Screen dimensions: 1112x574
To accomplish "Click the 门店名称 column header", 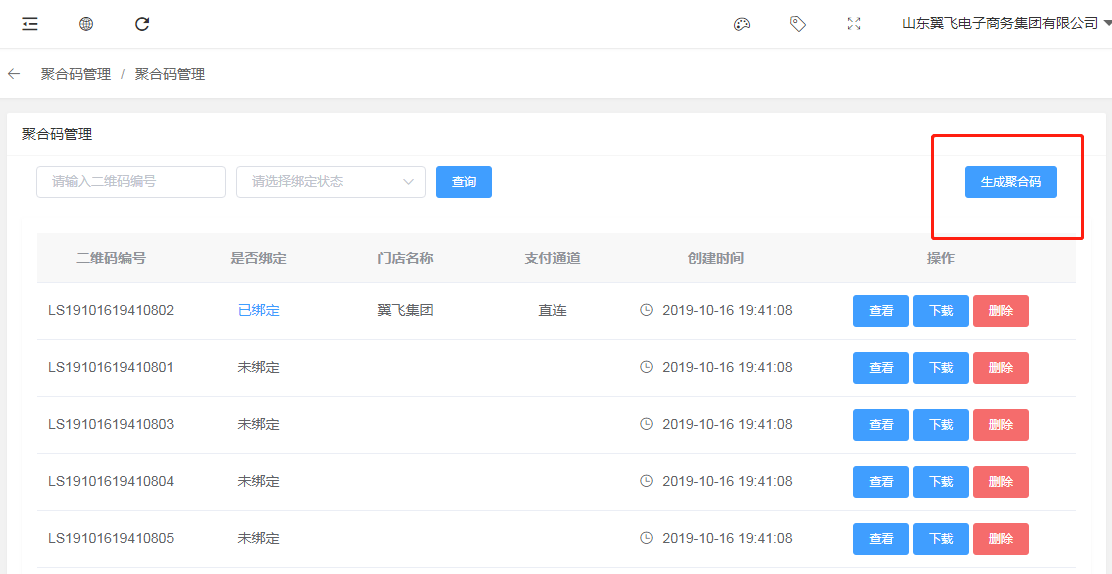I will coord(405,258).
